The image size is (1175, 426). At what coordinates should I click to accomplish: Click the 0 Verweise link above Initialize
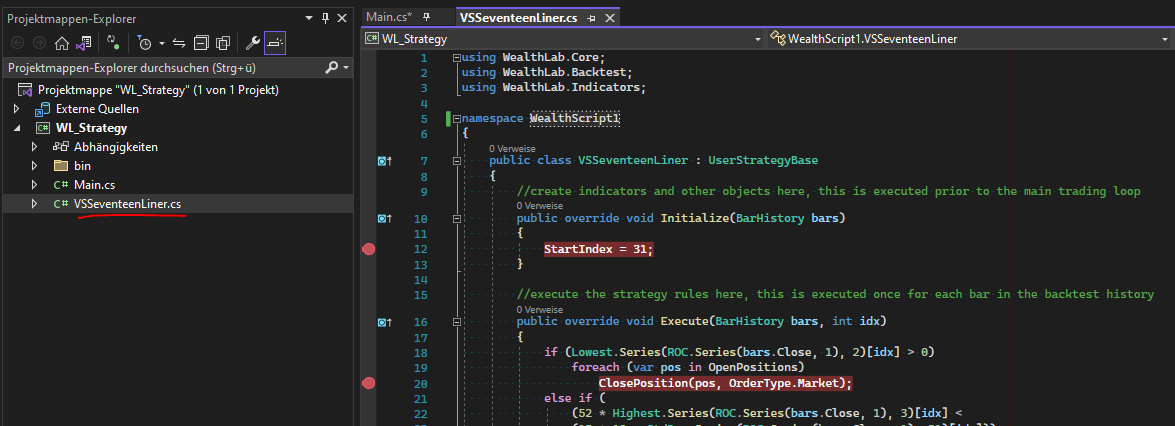click(x=539, y=205)
